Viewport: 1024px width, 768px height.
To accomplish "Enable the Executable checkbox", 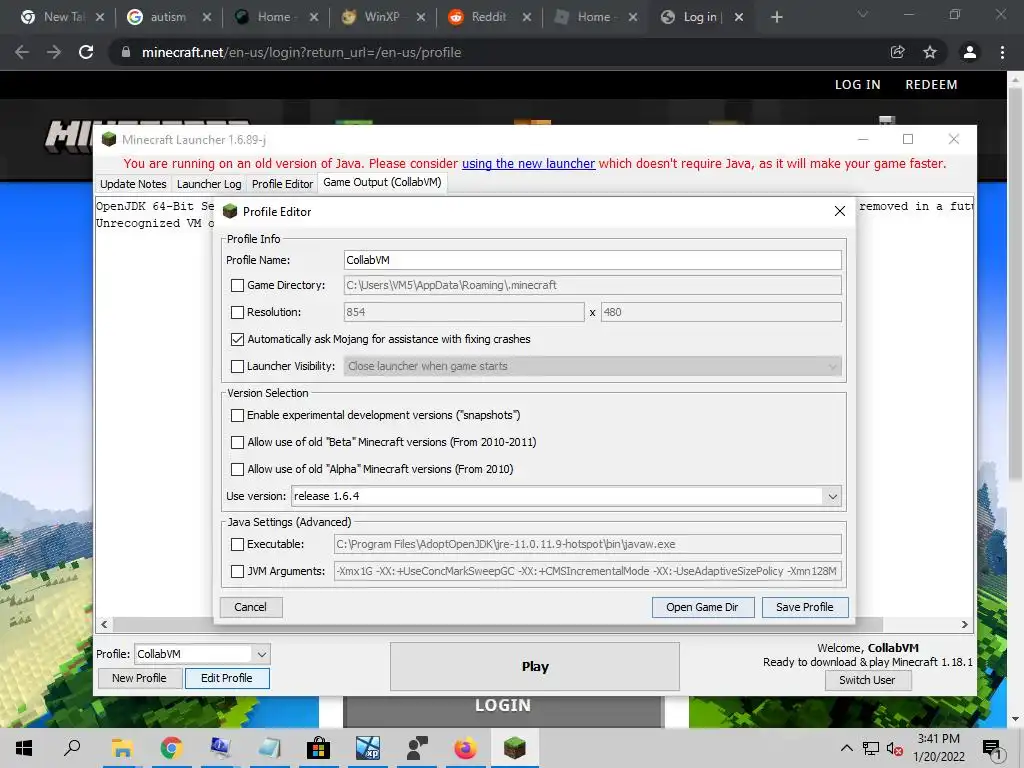I will click(x=238, y=544).
